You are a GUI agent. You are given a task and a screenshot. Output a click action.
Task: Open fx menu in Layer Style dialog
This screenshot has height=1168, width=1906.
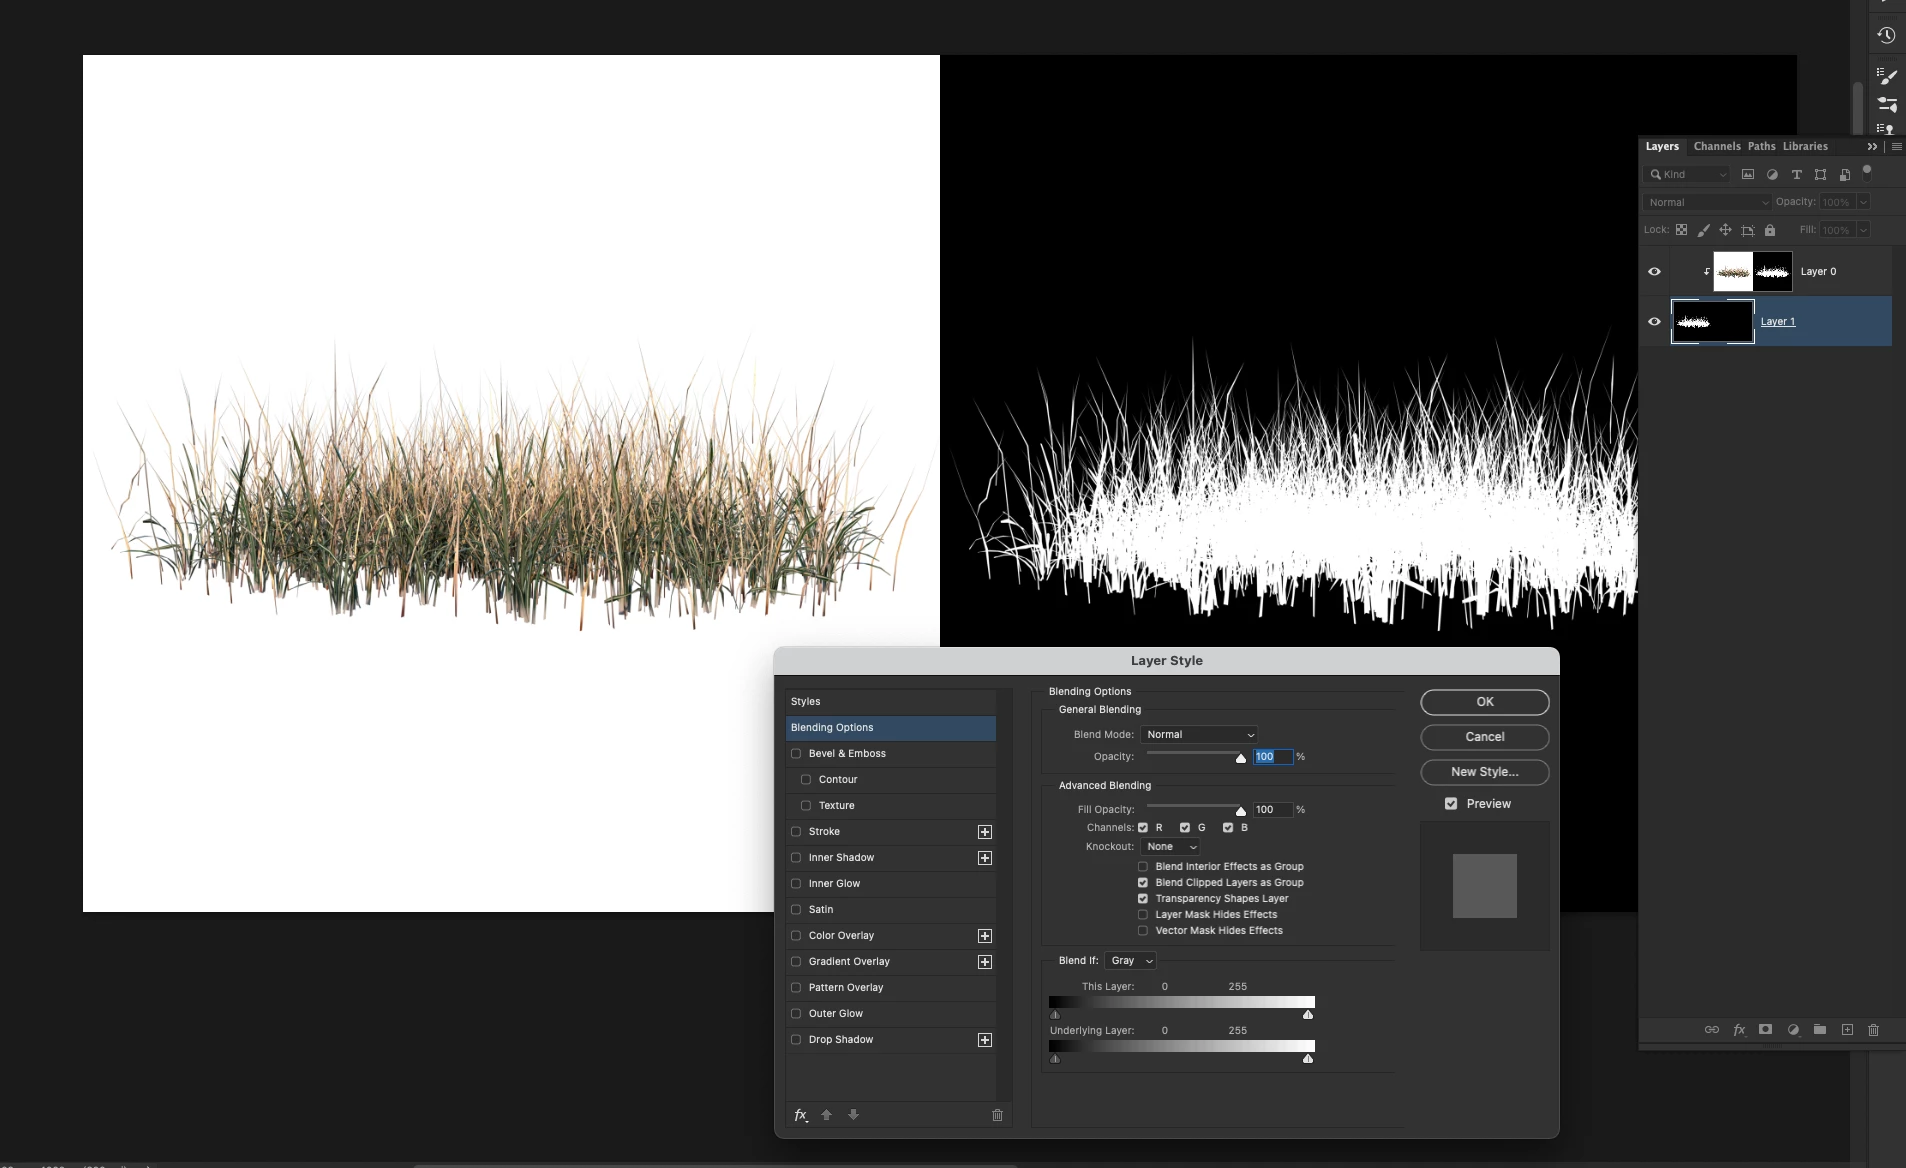pyautogui.click(x=801, y=1115)
